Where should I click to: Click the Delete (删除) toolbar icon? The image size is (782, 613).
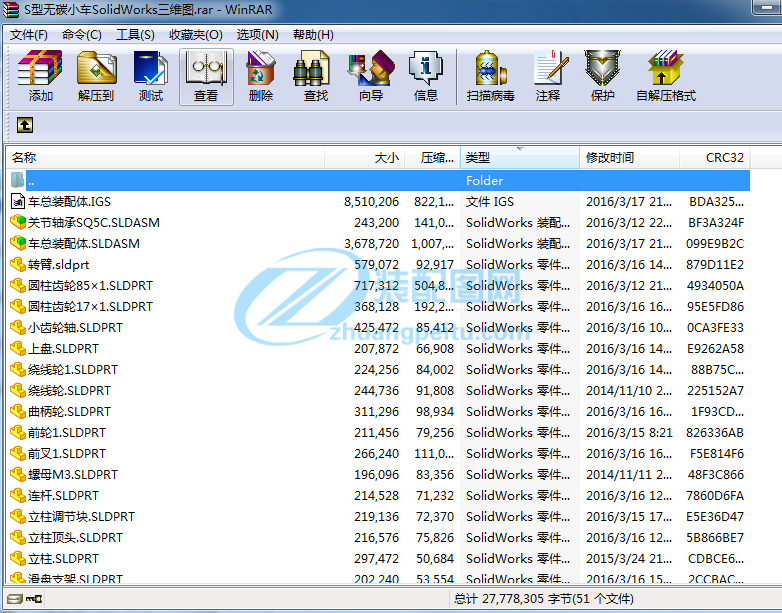[261, 68]
